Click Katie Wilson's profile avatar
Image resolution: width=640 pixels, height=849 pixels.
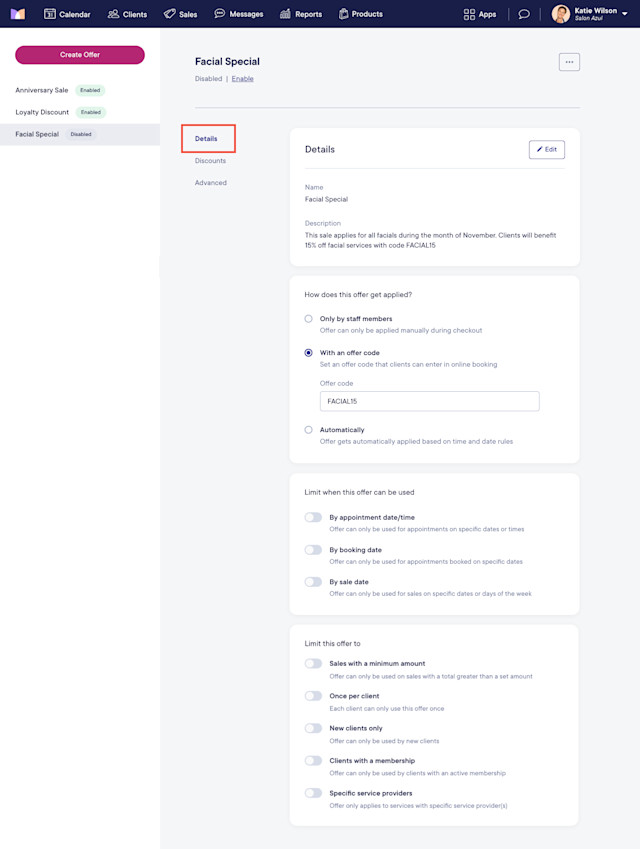(560, 14)
